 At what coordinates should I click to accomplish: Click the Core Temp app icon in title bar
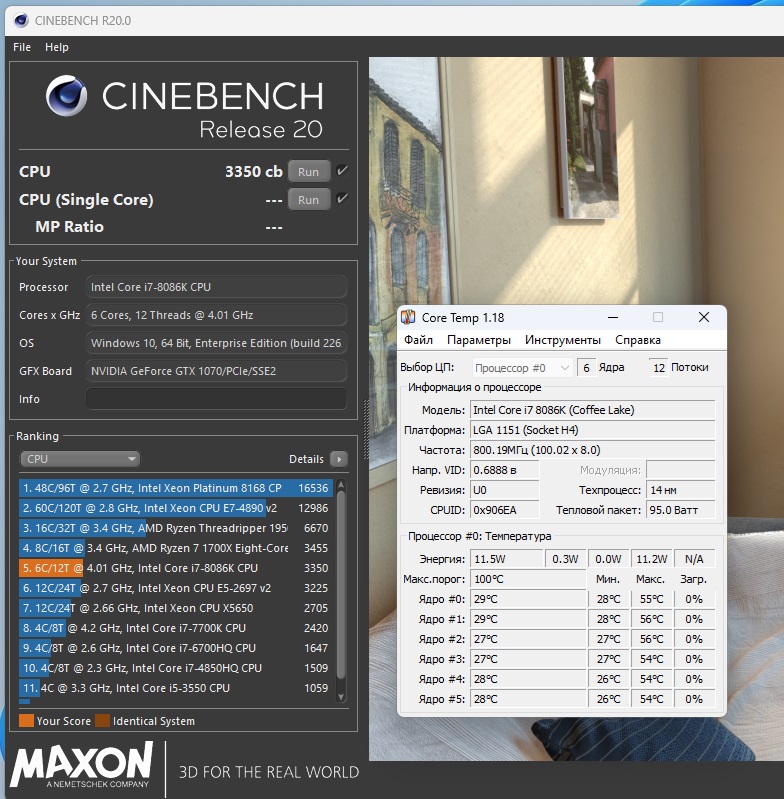tap(408, 317)
